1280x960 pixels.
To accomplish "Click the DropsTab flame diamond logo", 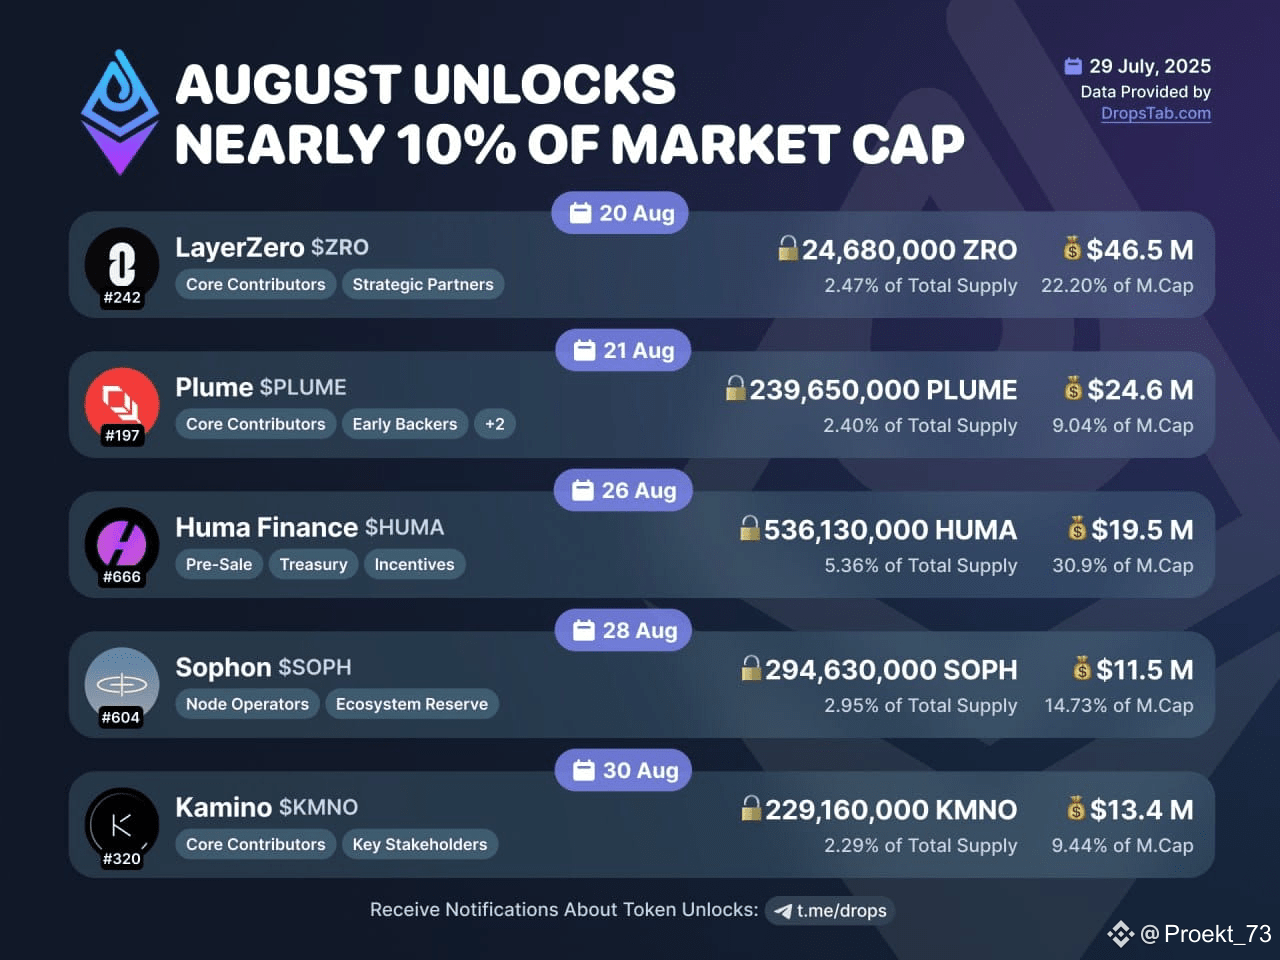I will 120,112.
